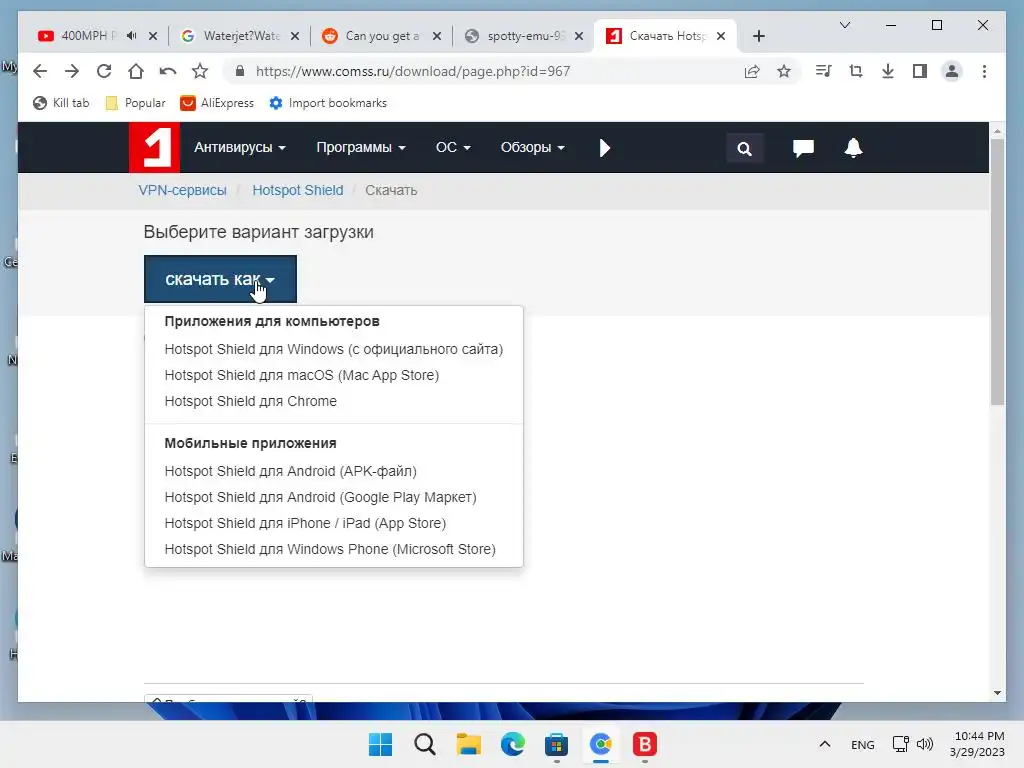Open Windows taskbar search
Viewport: 1024px width, 768px height.
pyautogui.click(x=424, y=744)
